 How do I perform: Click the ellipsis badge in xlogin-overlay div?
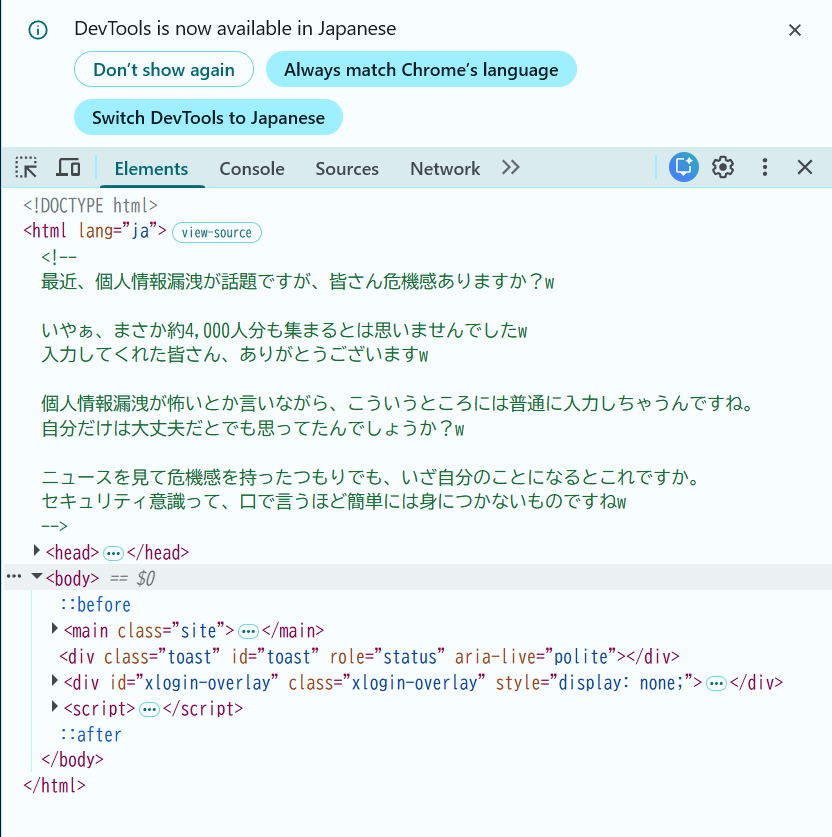coord(716,684)
